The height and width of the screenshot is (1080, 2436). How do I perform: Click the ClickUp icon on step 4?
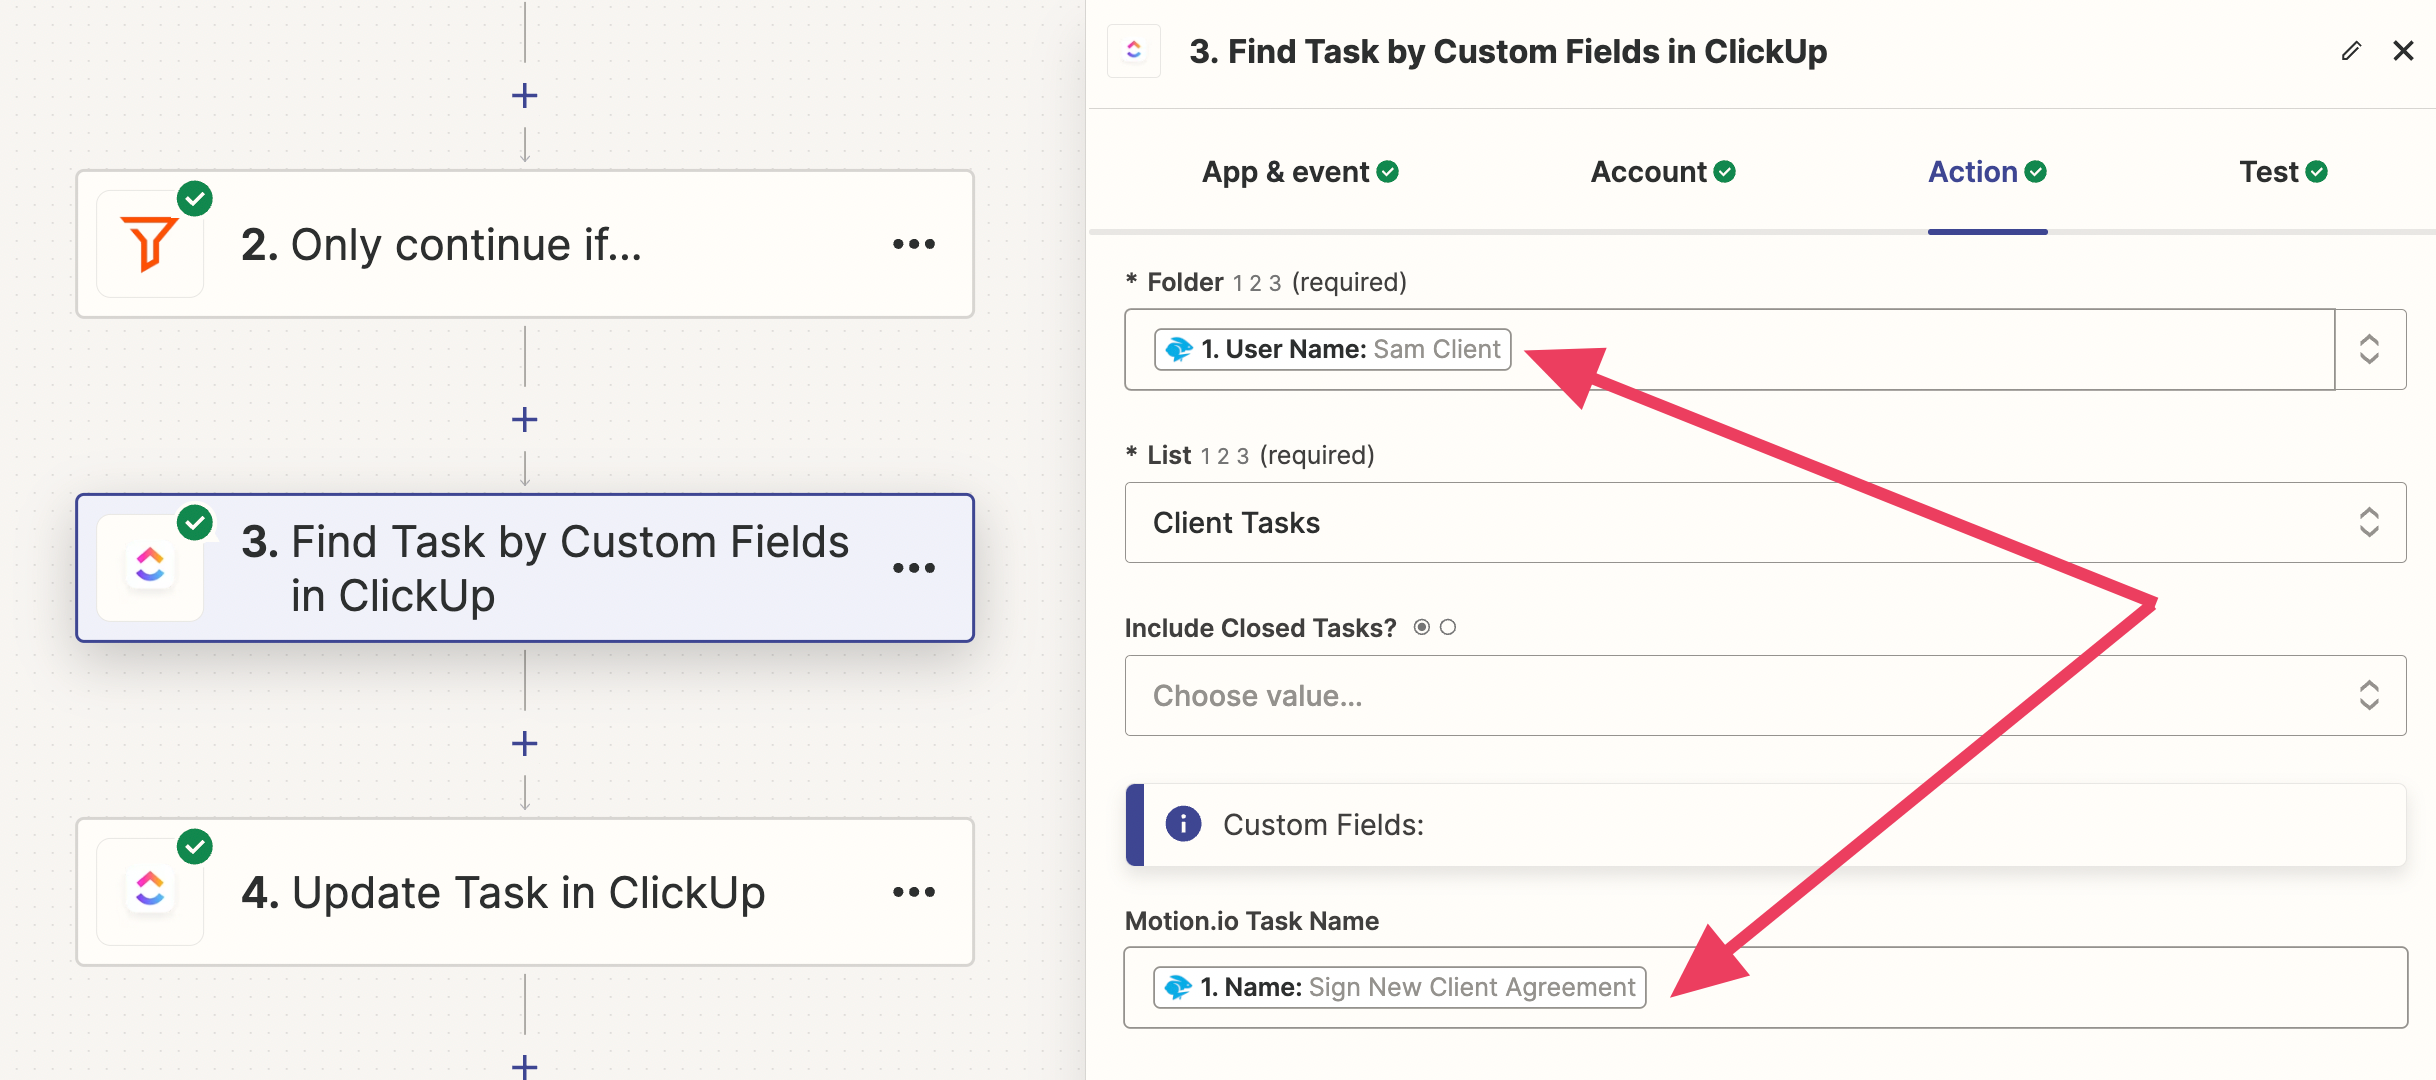coord(150,890)
